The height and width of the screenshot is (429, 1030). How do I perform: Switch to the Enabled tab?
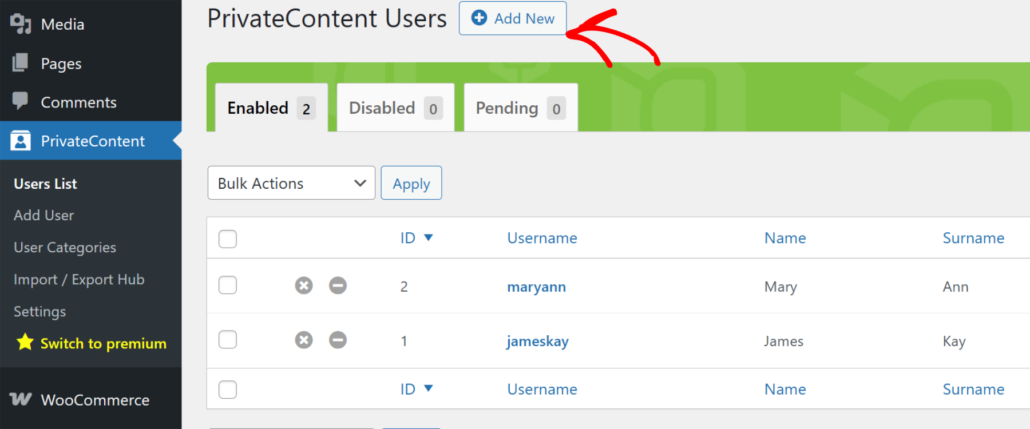tap(271, 108)
